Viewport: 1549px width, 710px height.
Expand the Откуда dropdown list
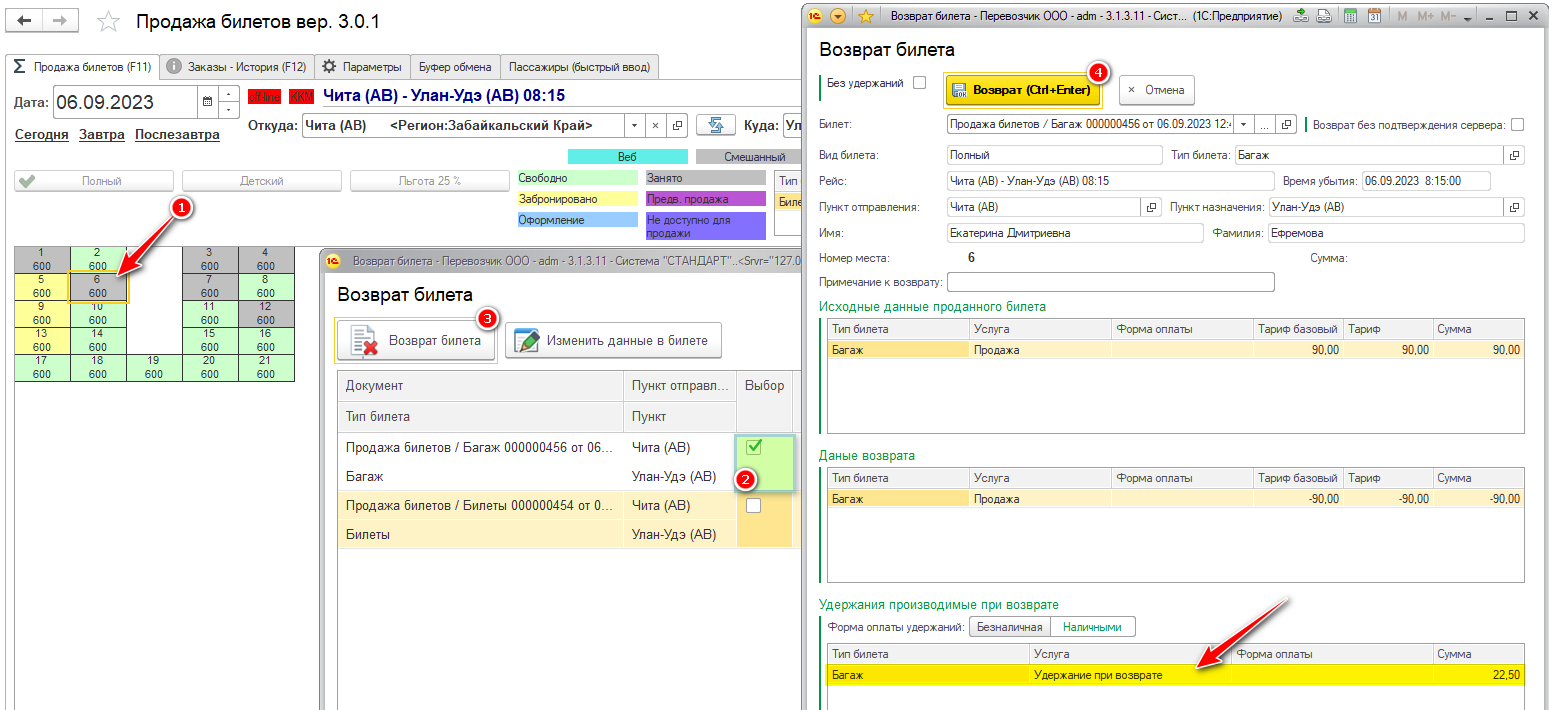[633, 126]
